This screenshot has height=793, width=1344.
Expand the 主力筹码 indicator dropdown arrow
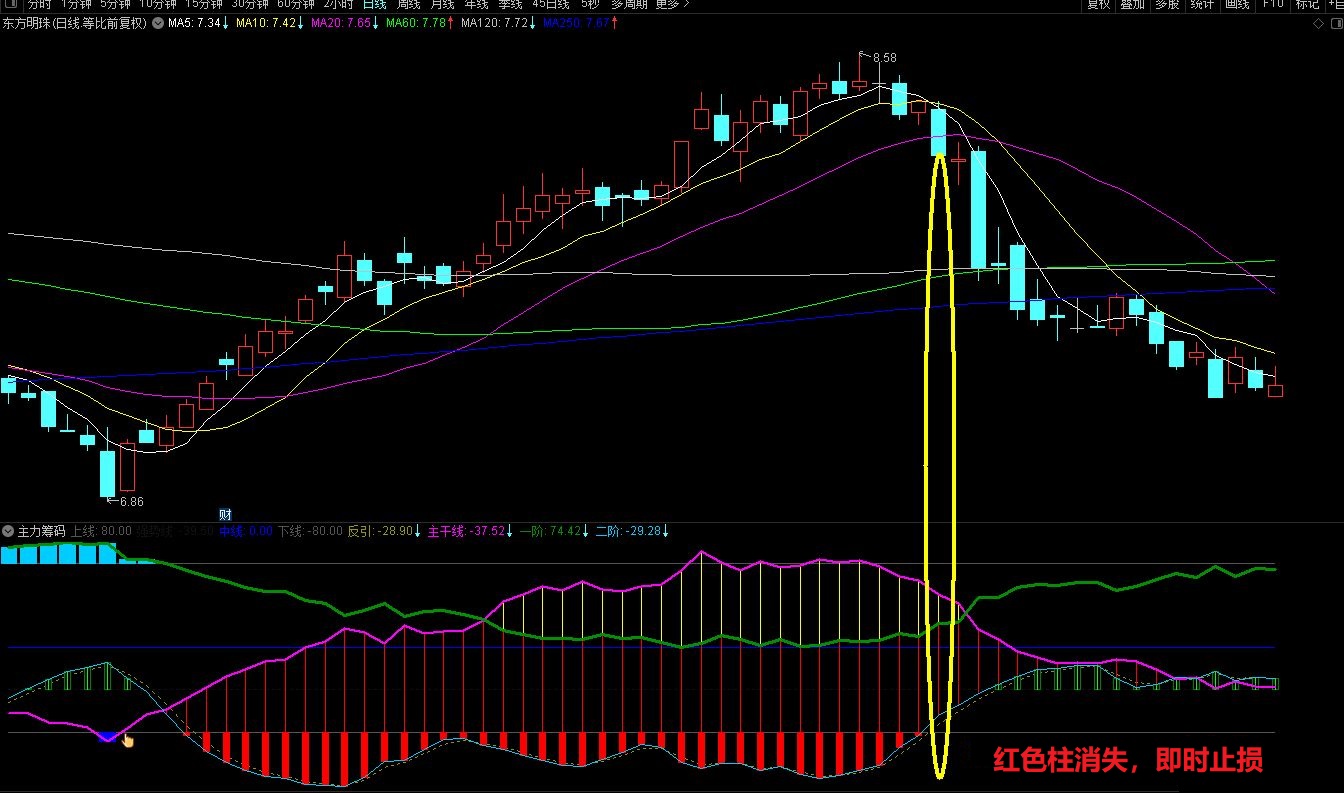[9, 531]
